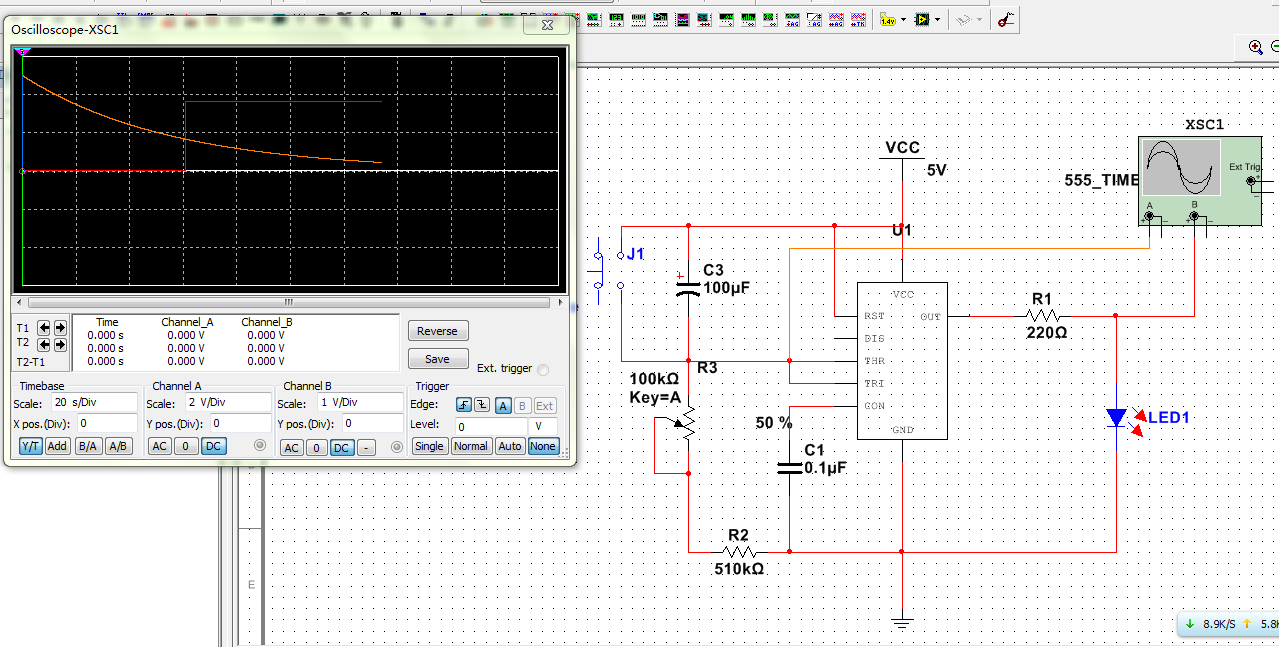Click the Timebase X pos.(Div) field
The image size is (1279, 647).
105,424
